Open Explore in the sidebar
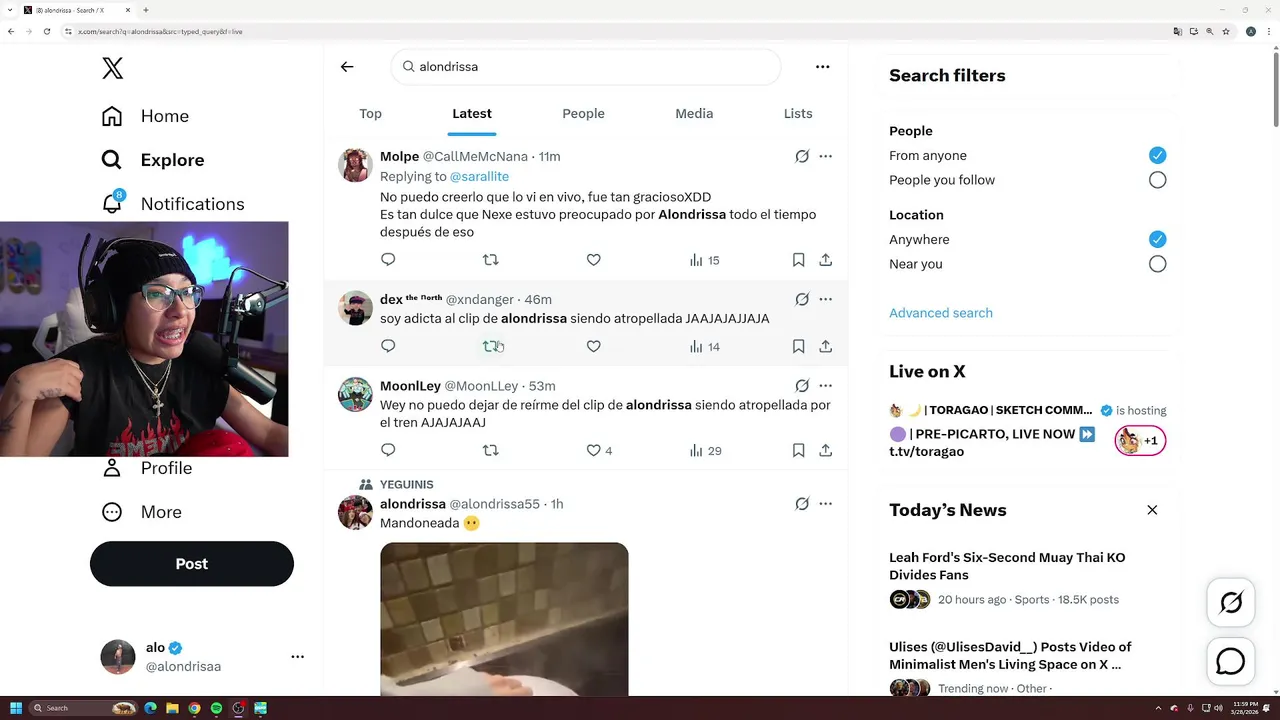Screen dimensions: 1280x720 tap(153, 160)
